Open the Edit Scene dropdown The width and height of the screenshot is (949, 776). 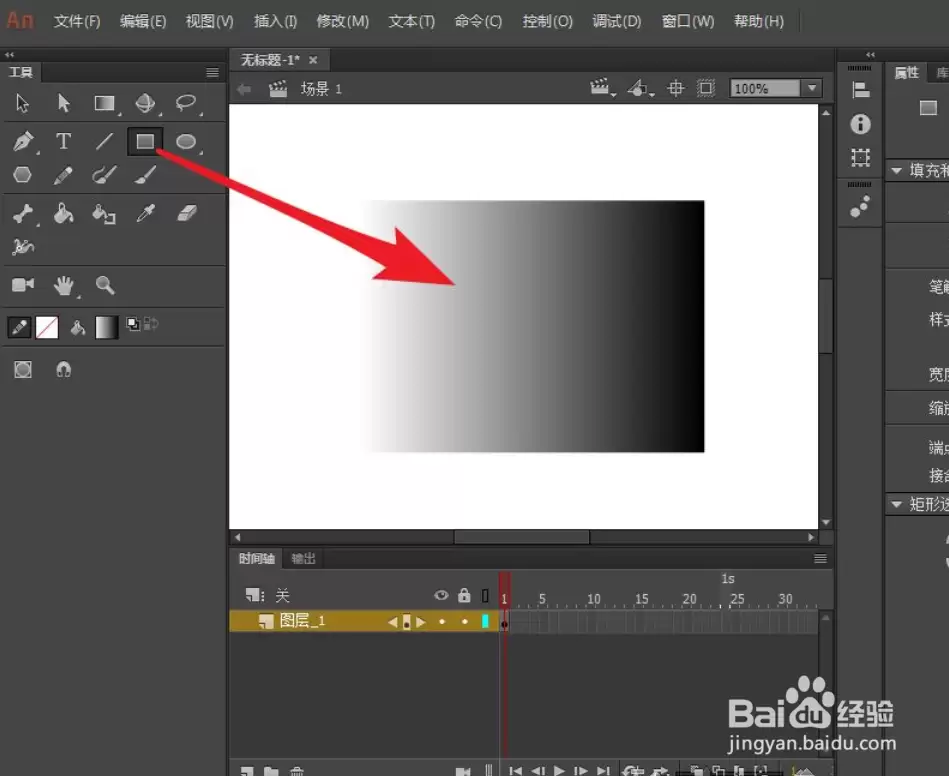click(602, 88)
